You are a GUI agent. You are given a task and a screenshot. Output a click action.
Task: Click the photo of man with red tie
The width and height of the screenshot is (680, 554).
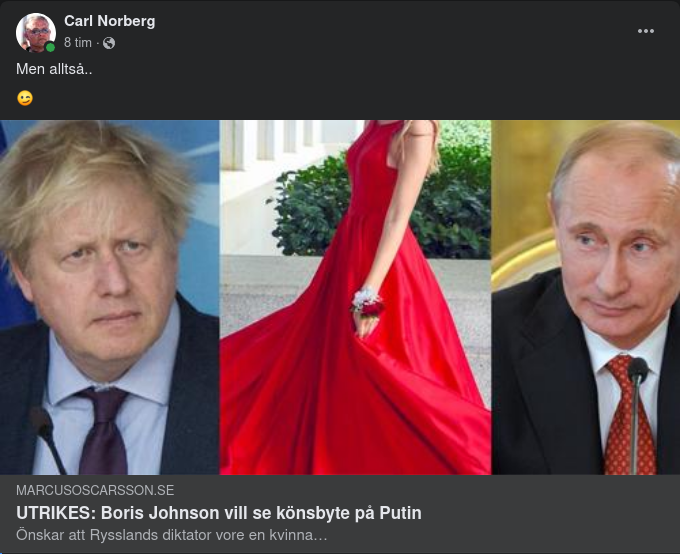[x=586, y=297]
